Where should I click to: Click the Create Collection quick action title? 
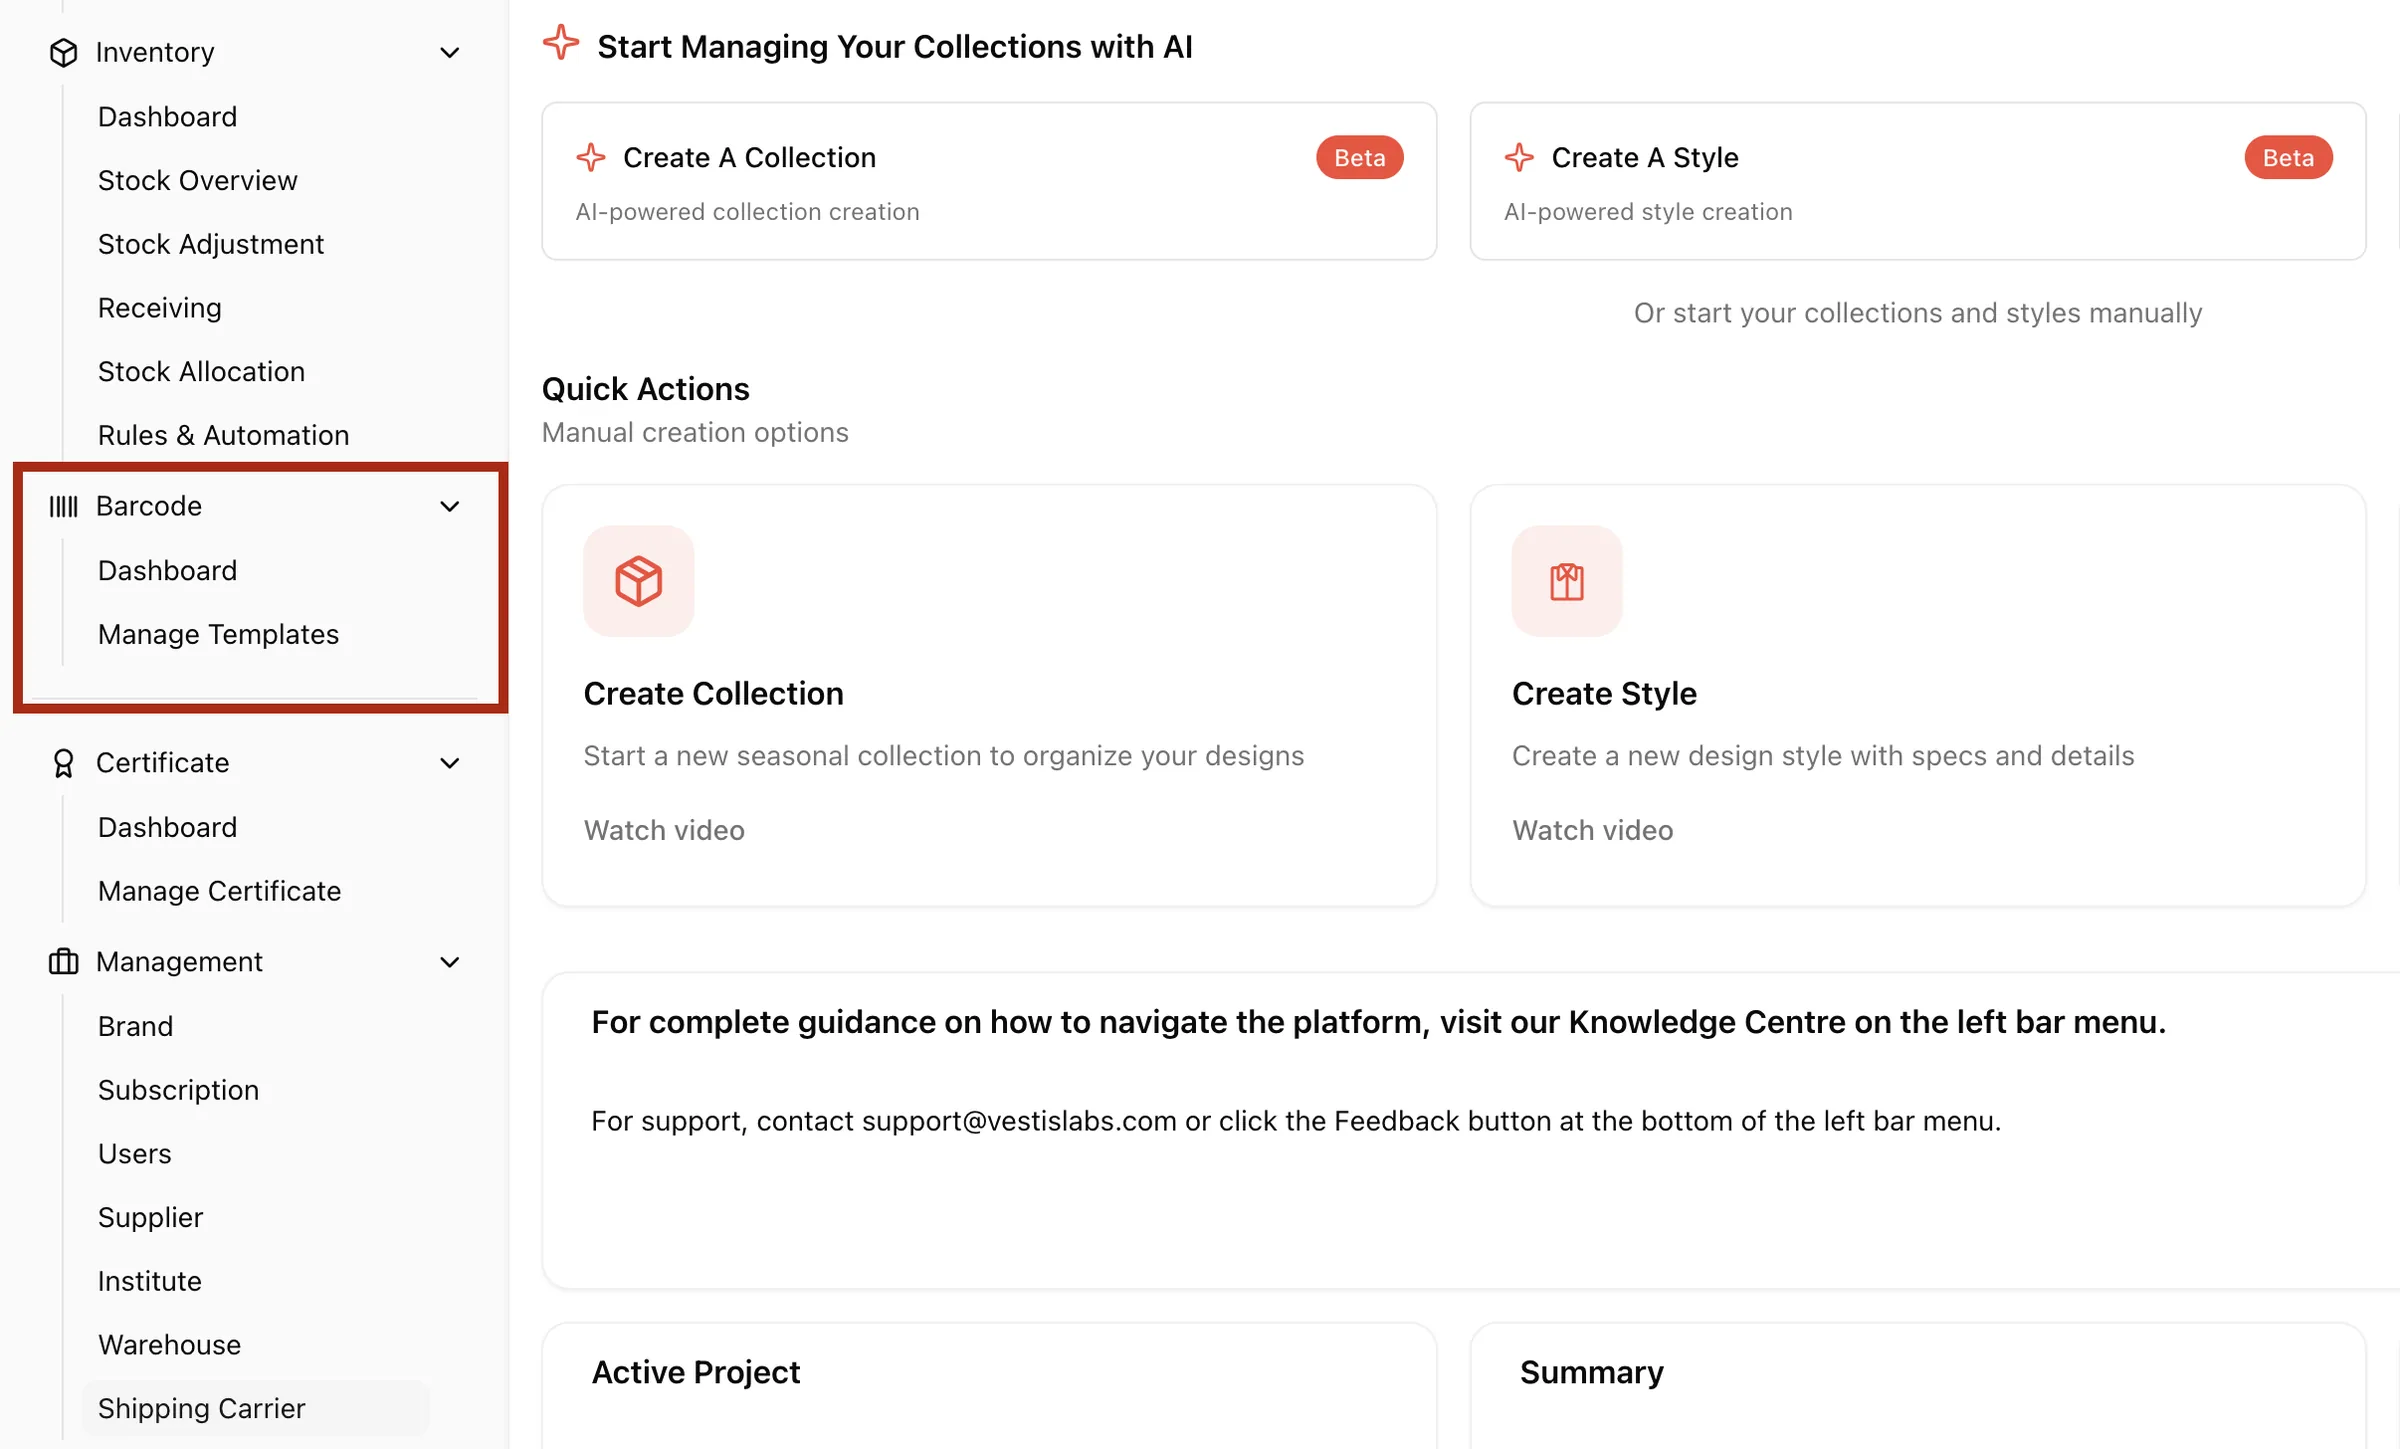click(713, 693)
